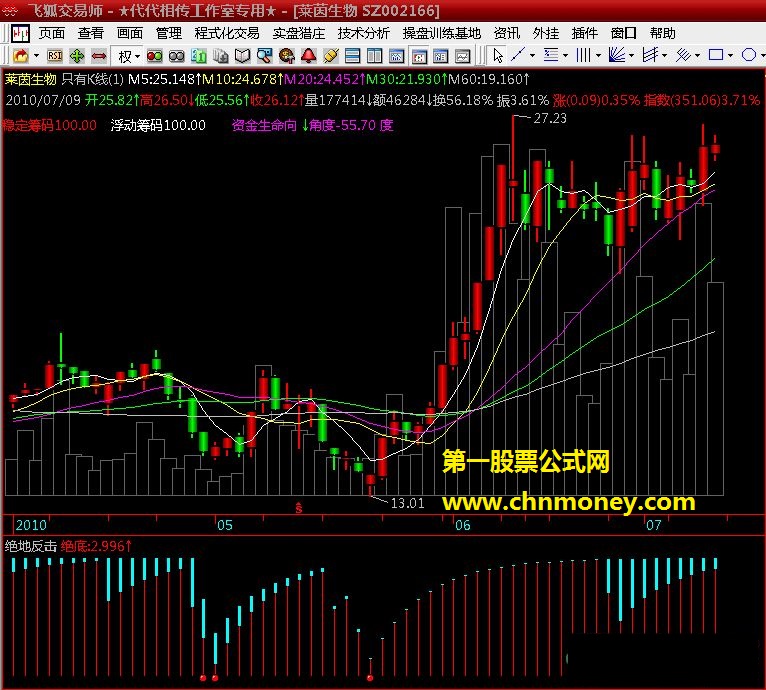Select the vertical cycle lines tool
This screenshot has width=766, height=690.
pyautogui.click(x=583, y=55)
